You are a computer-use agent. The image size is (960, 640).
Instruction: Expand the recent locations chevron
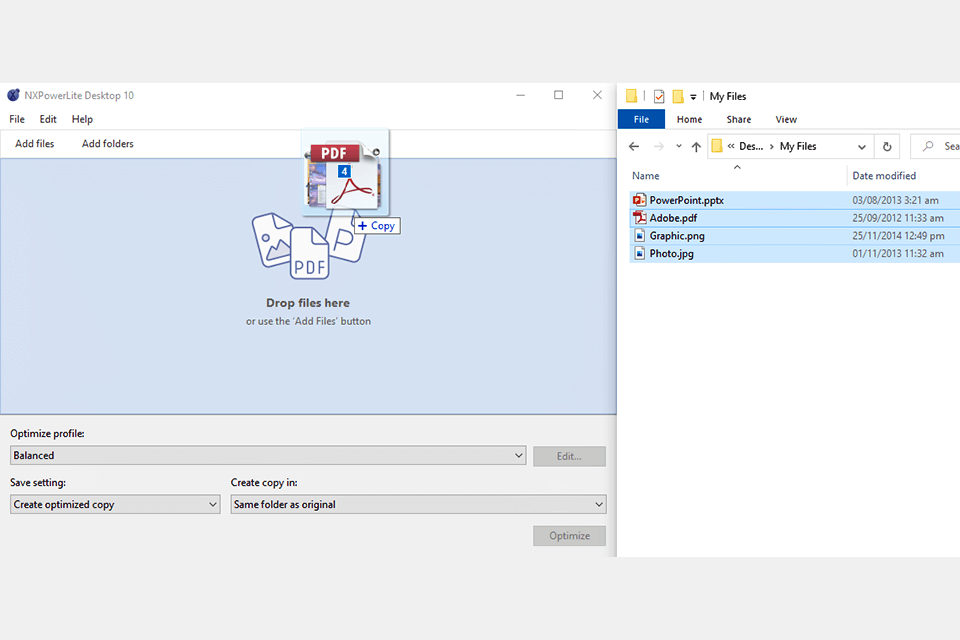pos(679,147)
